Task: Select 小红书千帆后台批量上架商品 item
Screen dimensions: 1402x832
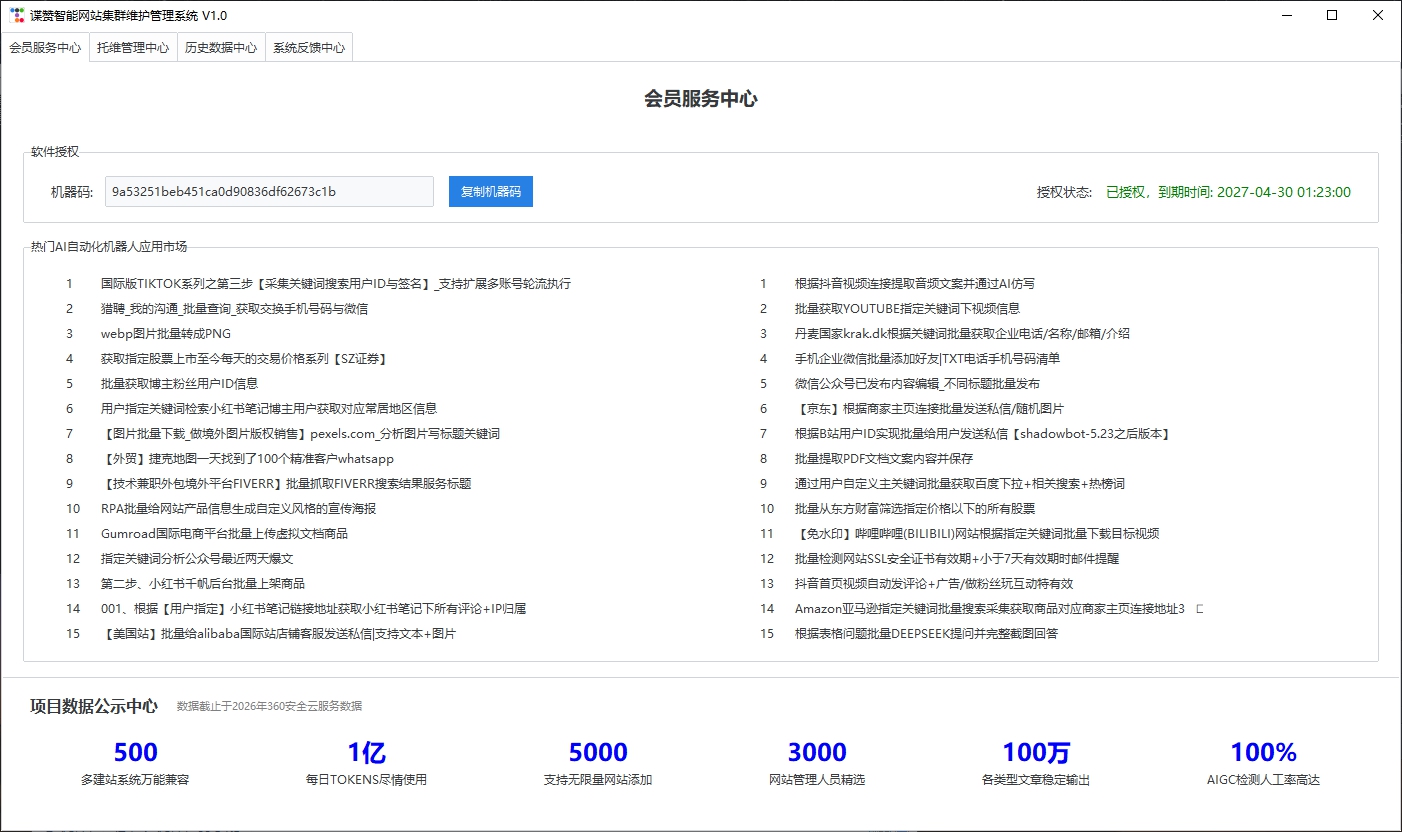Action: (x=203, y=584)
